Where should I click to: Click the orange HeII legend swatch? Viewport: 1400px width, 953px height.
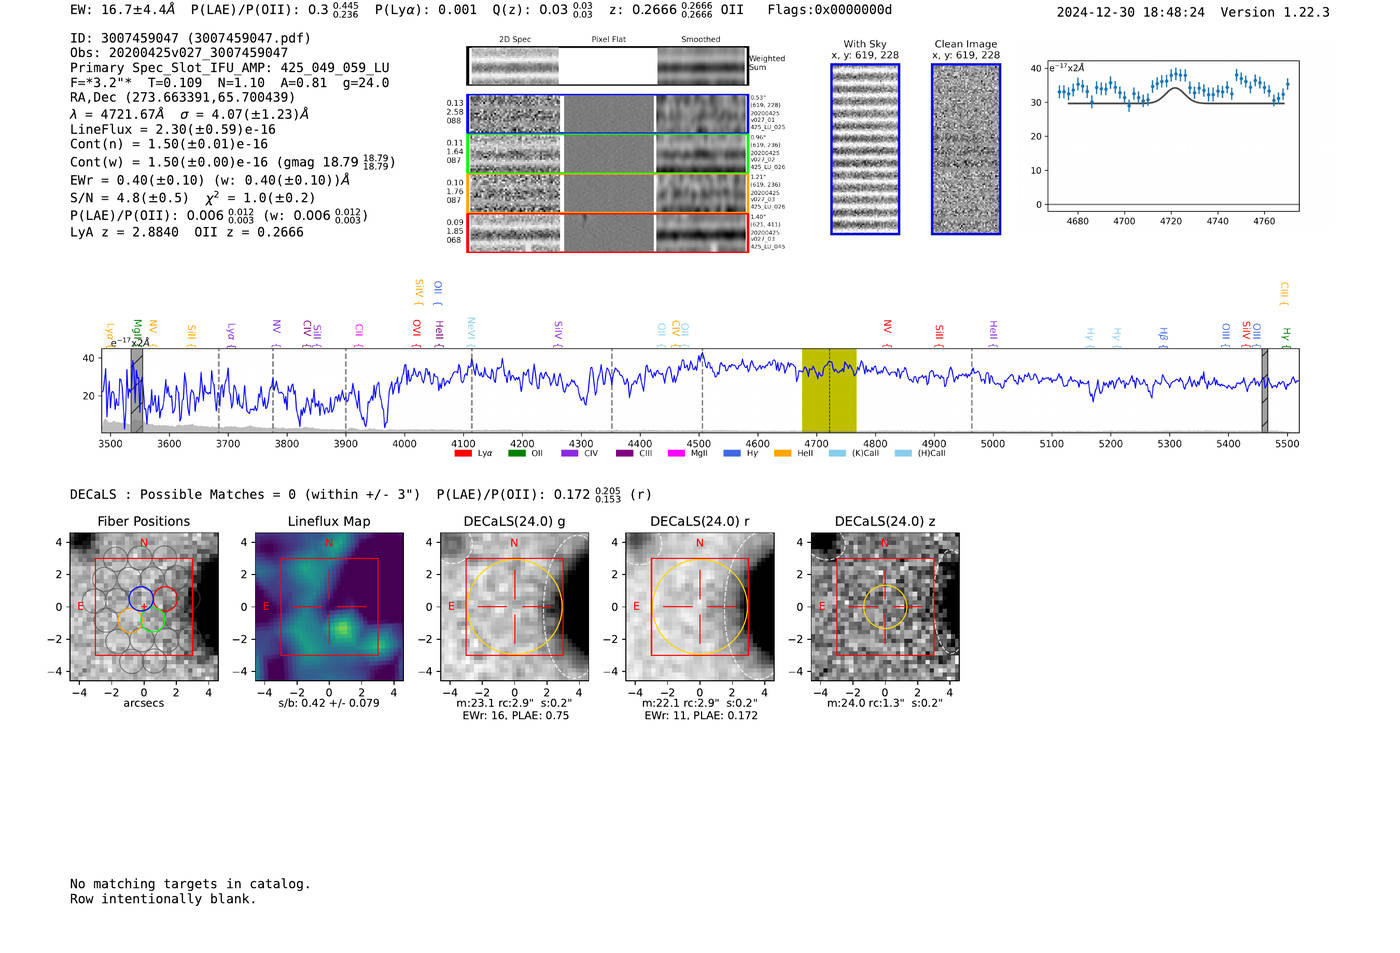tap(782, 453)
